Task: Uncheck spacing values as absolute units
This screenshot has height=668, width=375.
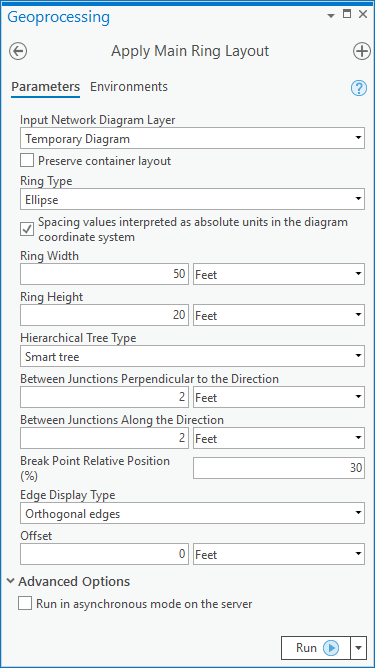Action: point(27,230)
